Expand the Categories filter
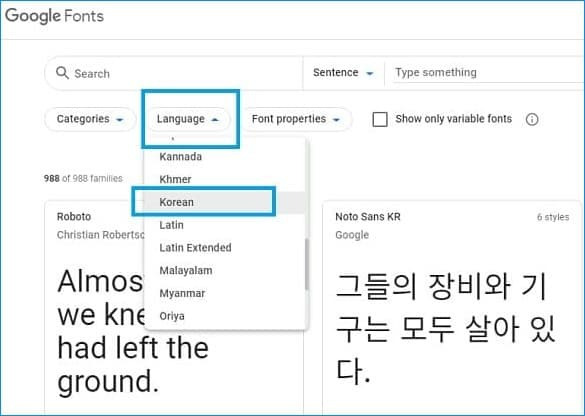The image size is (585, 416). [x=90, y=119]
